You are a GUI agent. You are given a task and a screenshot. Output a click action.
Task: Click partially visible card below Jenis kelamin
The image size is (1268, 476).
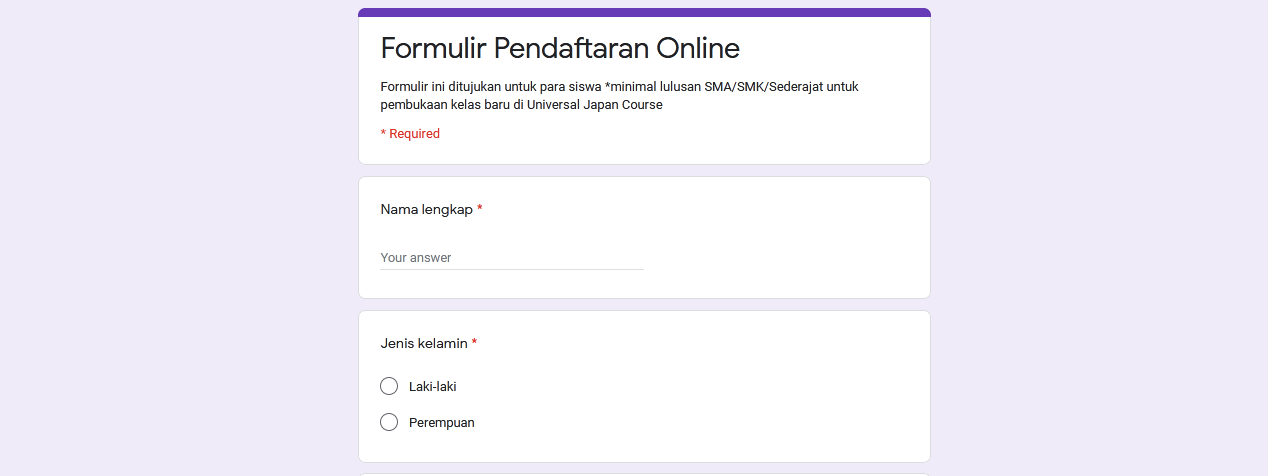point(644,474)
